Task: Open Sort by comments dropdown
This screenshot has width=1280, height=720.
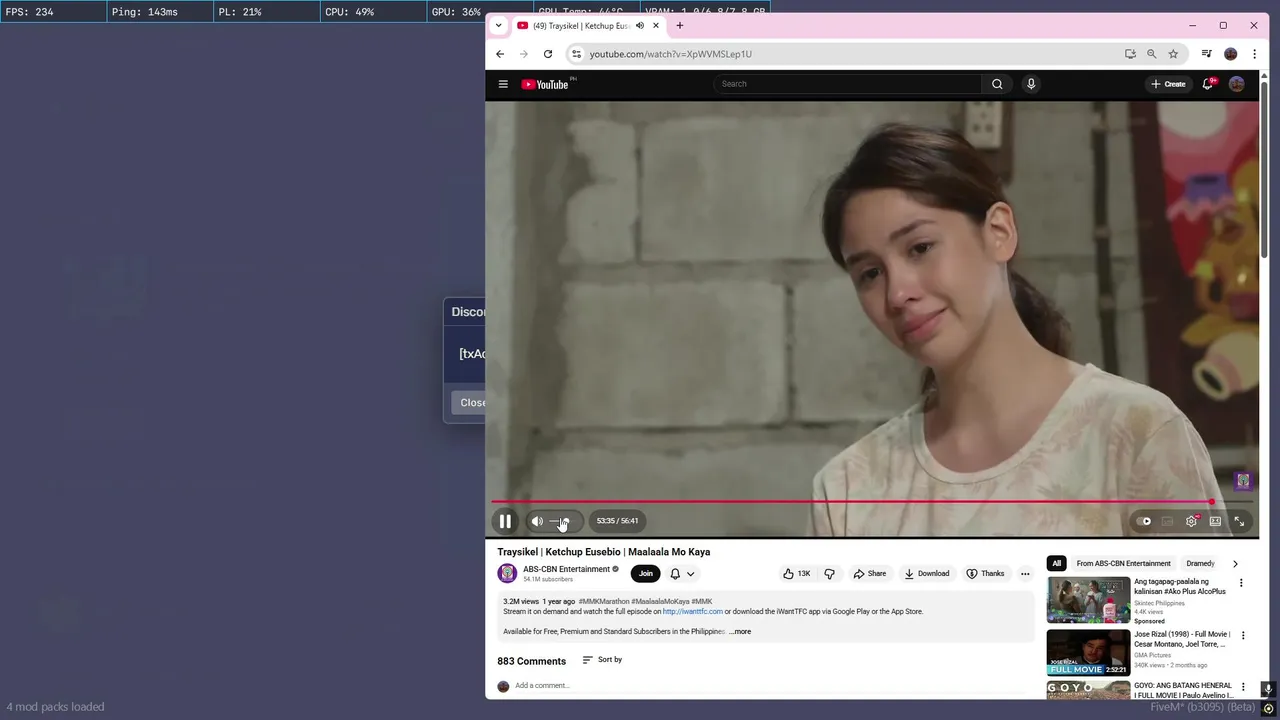Action: (602, 660)
